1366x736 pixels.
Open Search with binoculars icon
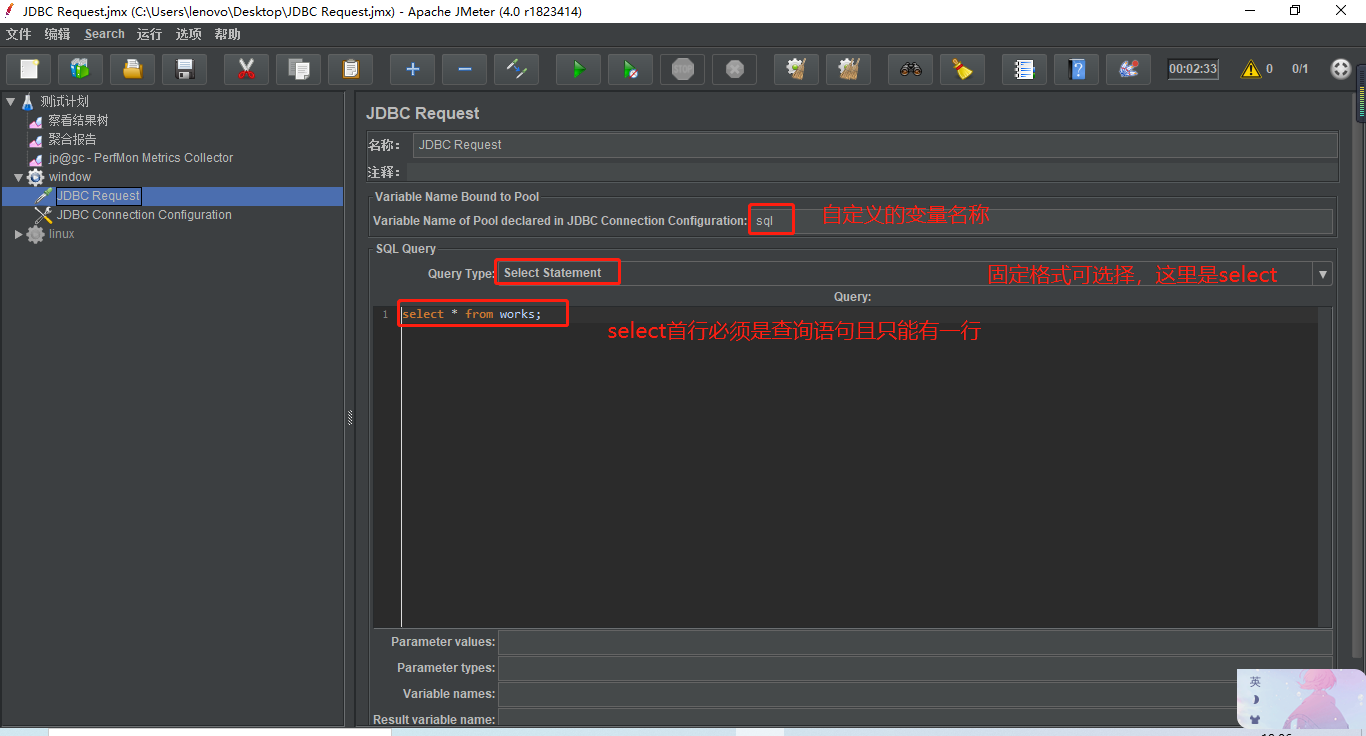pyautogui.click(x=910, y=69)
